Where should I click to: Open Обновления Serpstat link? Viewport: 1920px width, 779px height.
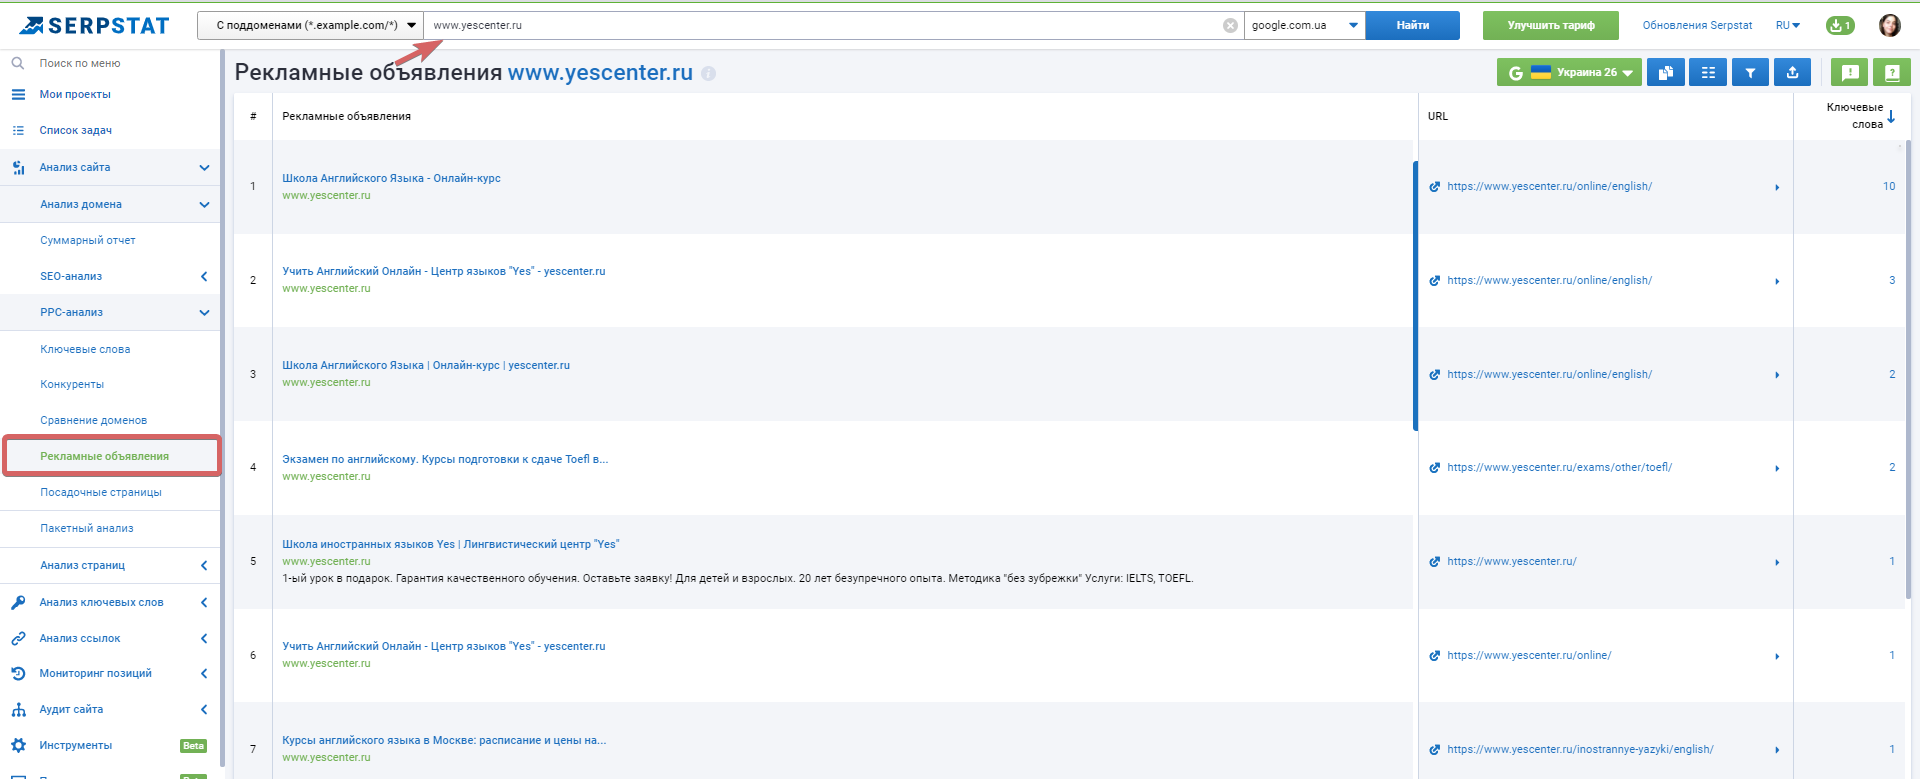tap(1697, 26)
